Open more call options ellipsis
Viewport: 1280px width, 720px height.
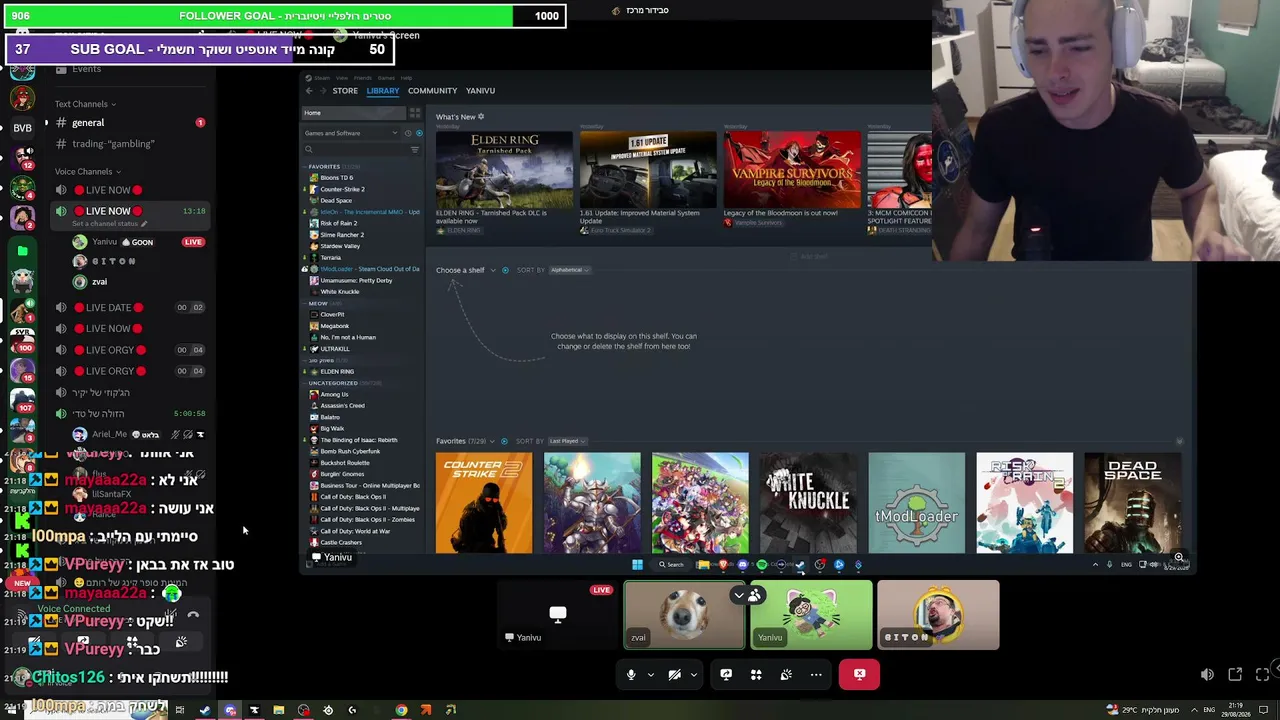tap(816, 675)
